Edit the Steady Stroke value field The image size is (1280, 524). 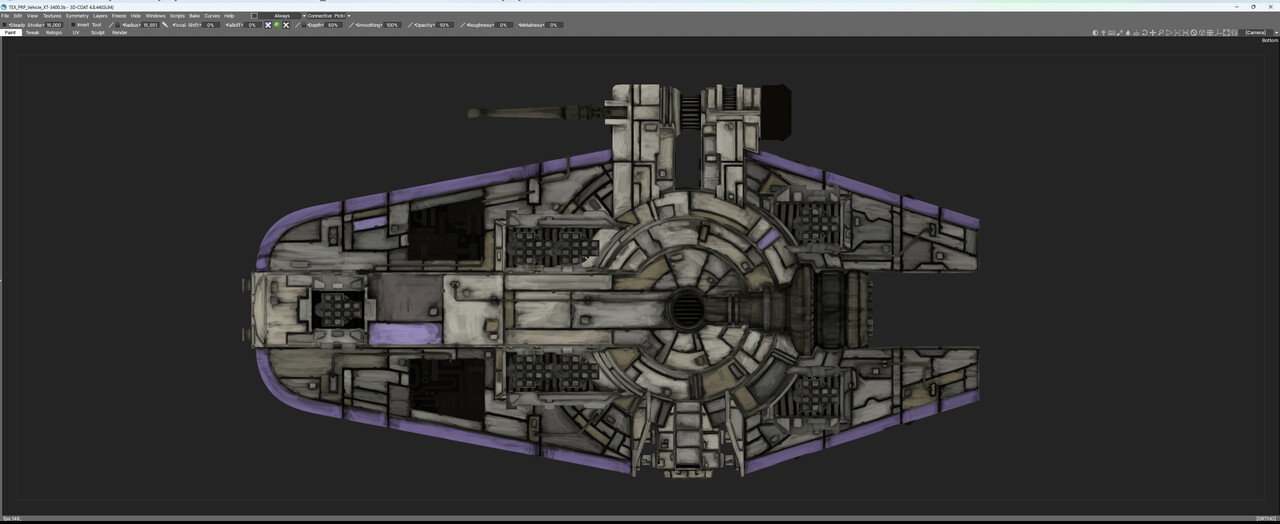pos(54,25)
